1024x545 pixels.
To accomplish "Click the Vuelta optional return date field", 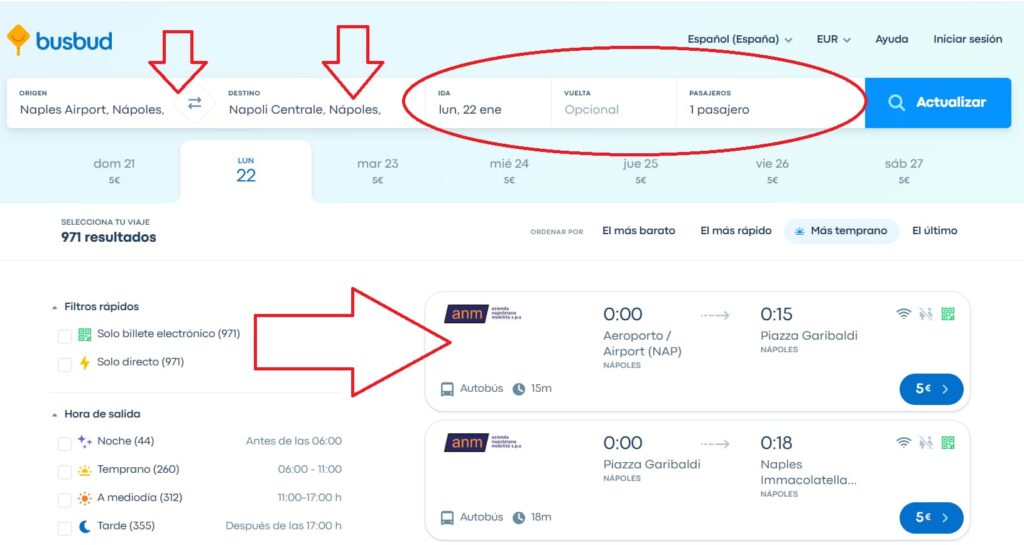I will pyautogui.click(x=613, y=102).
